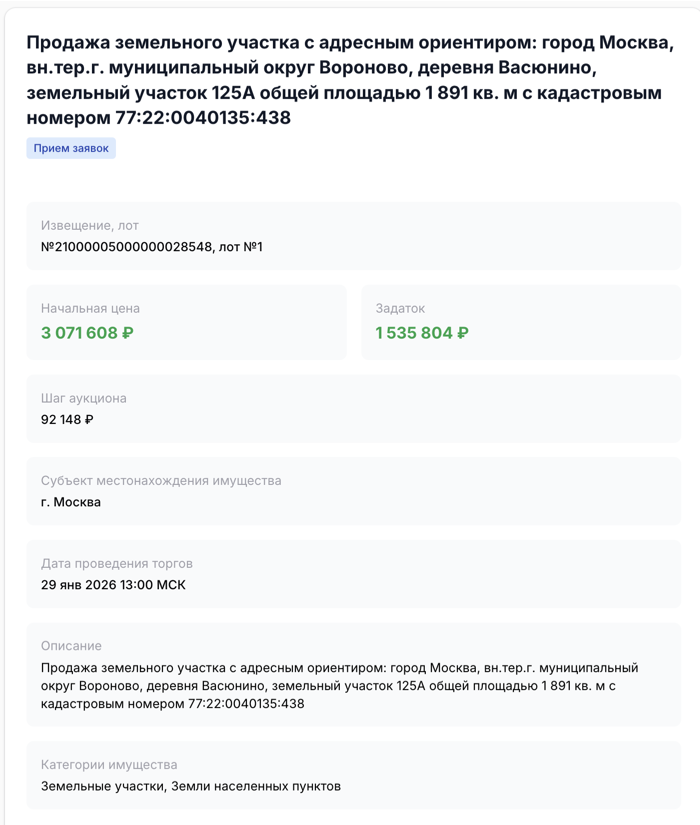Viewport: 700px width, 825px height.
Task: Click the deposit amount 1 535 804 ₽
Action: point(422,333)
